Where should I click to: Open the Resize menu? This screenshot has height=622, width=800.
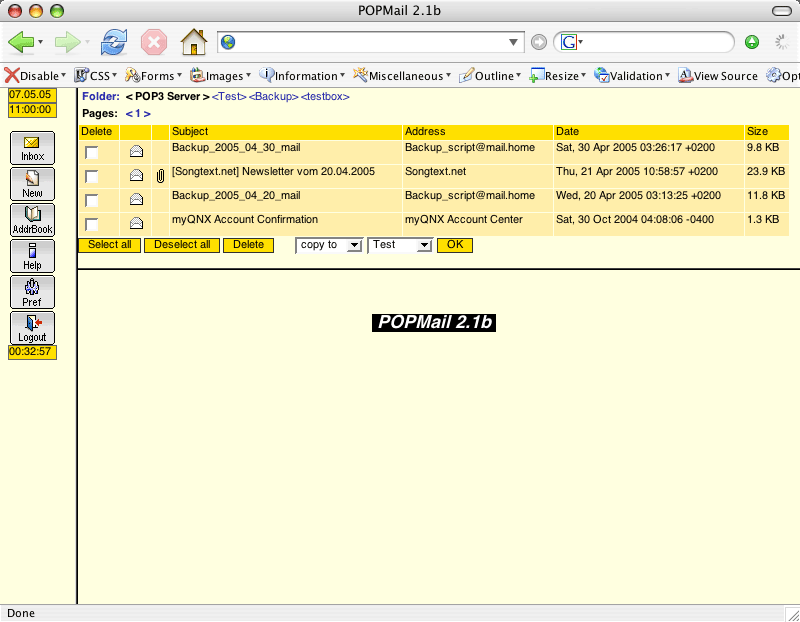click(x=558, y=76)
